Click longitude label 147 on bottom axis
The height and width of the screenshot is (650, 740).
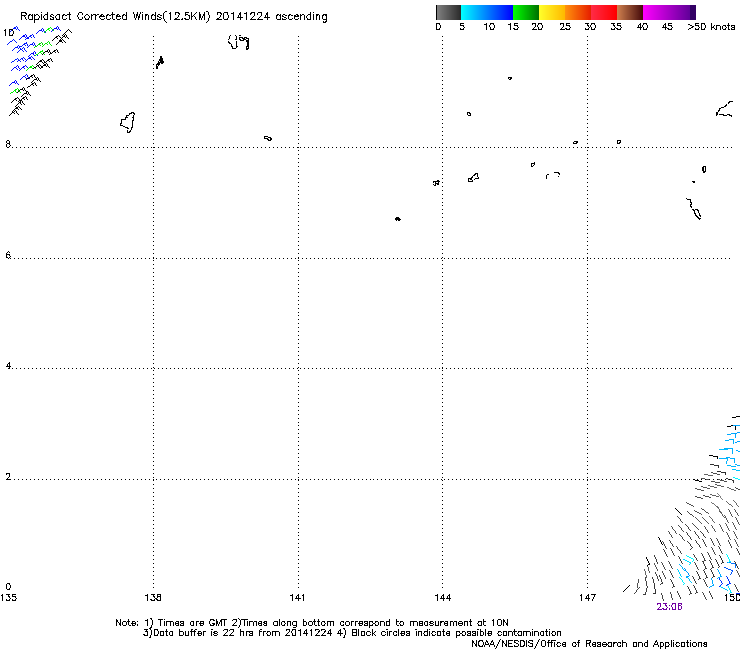pos(587,598)
